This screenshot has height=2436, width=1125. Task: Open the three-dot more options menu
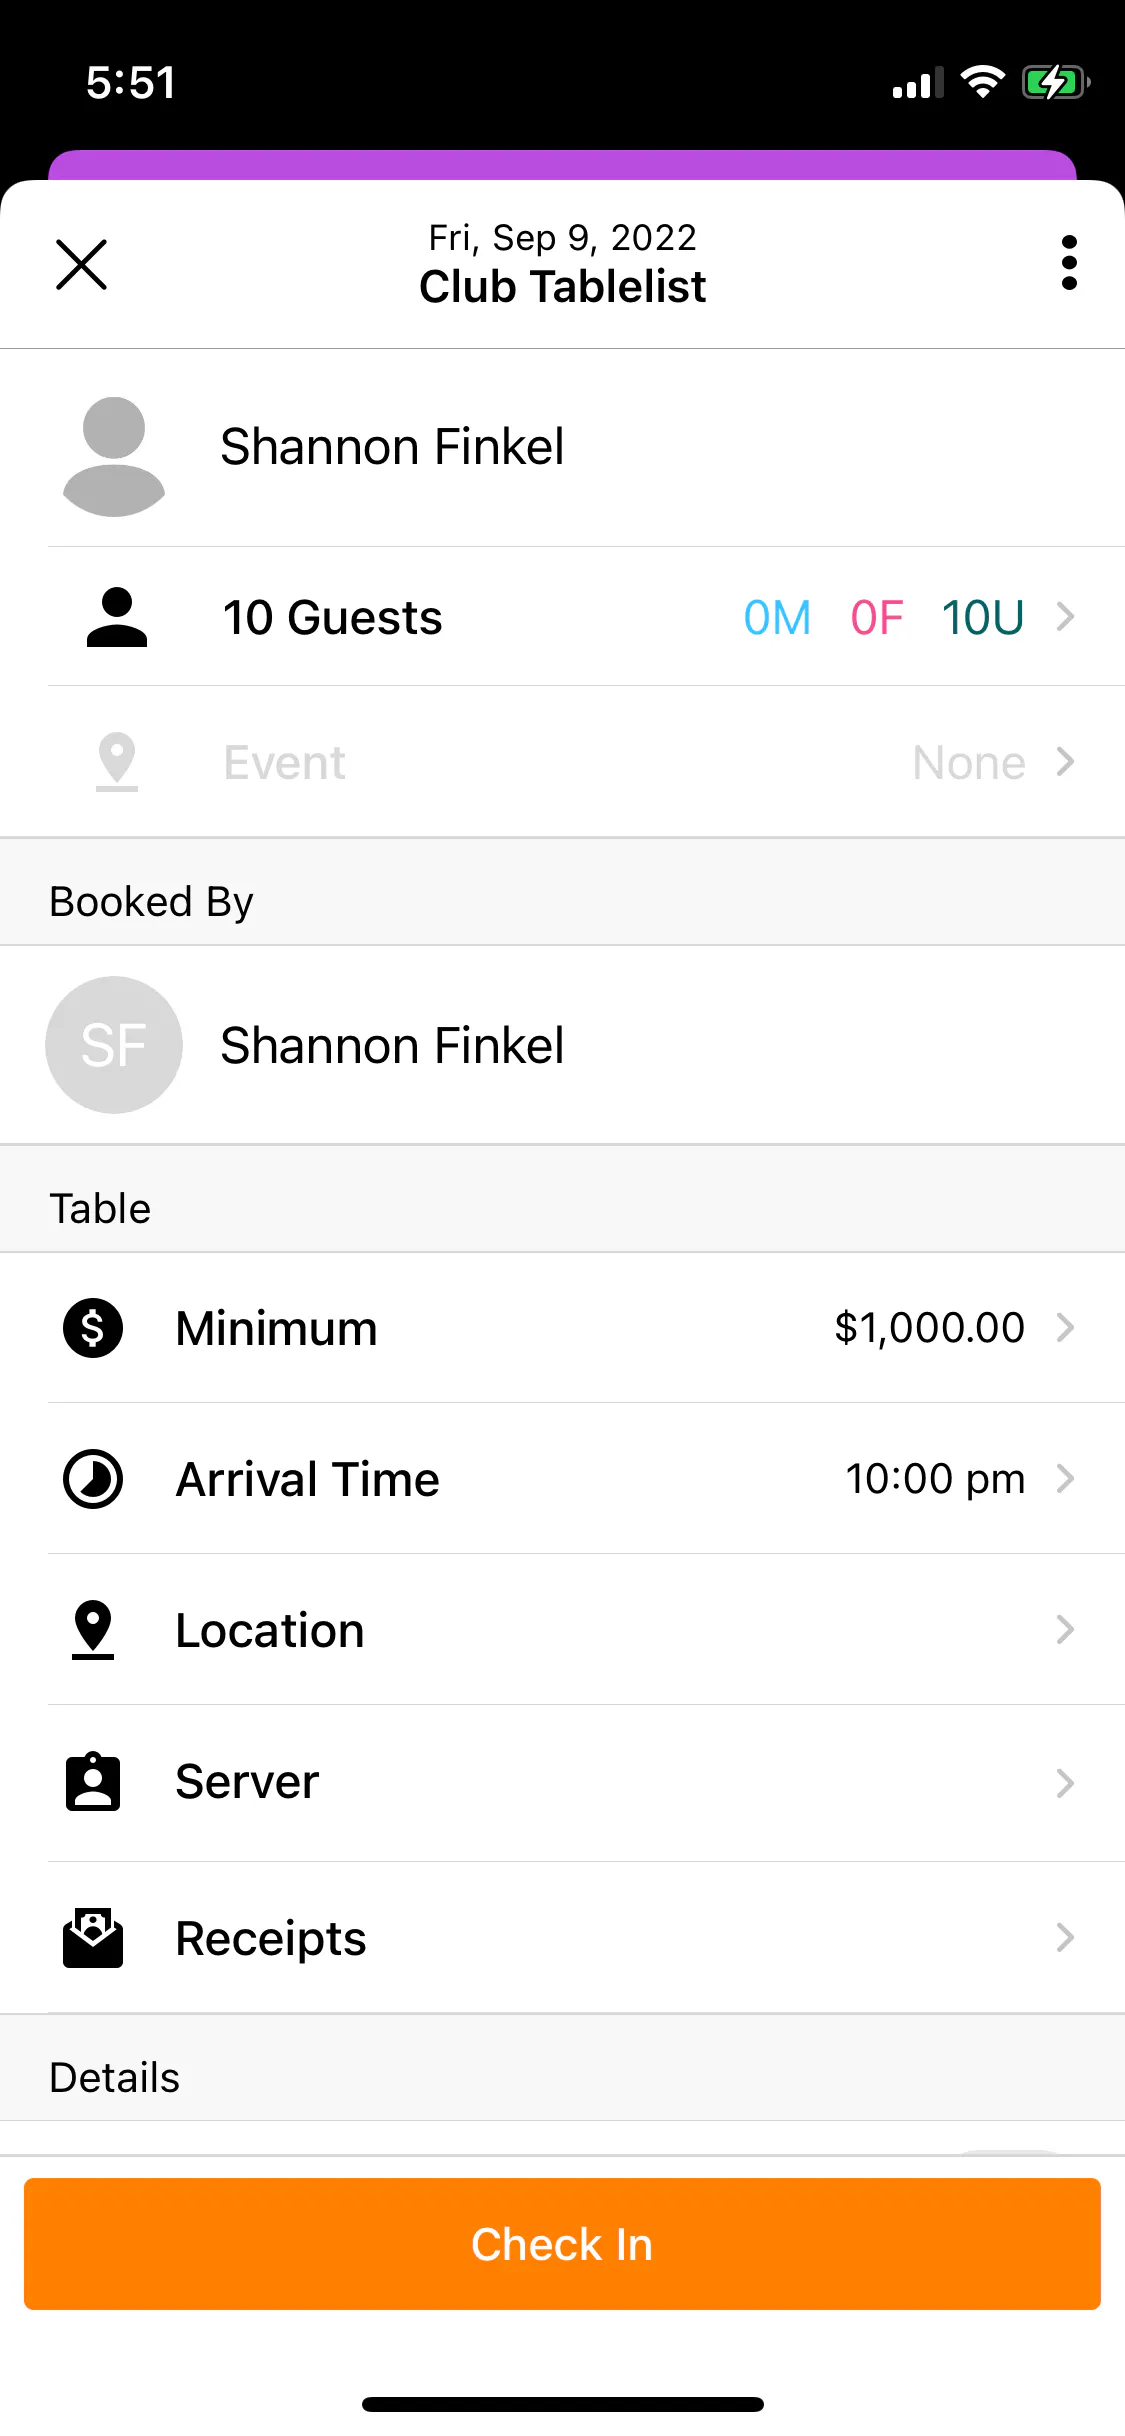click(x=1069, y=263)
